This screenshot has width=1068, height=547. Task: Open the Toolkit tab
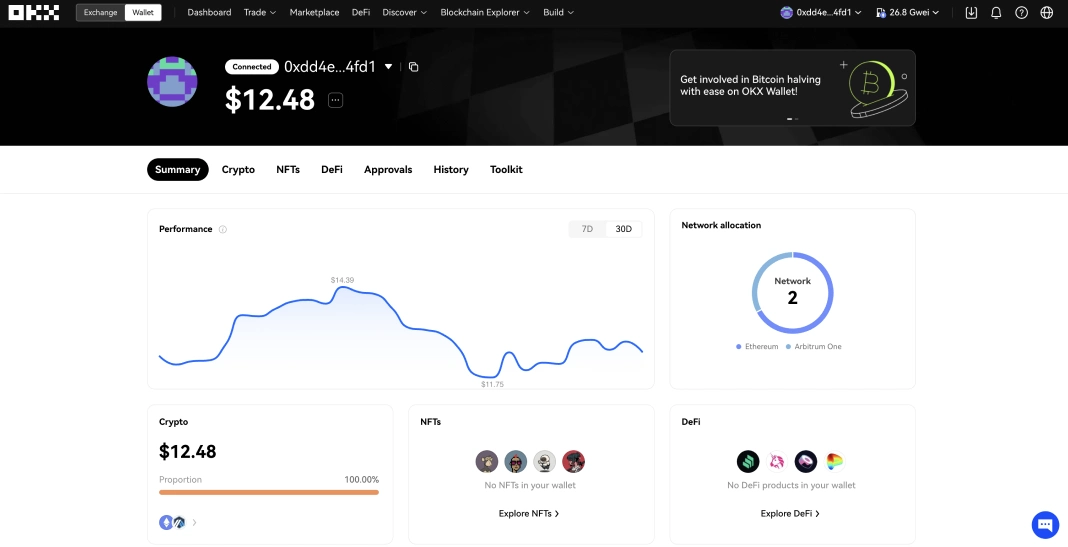tap(506, 170)
